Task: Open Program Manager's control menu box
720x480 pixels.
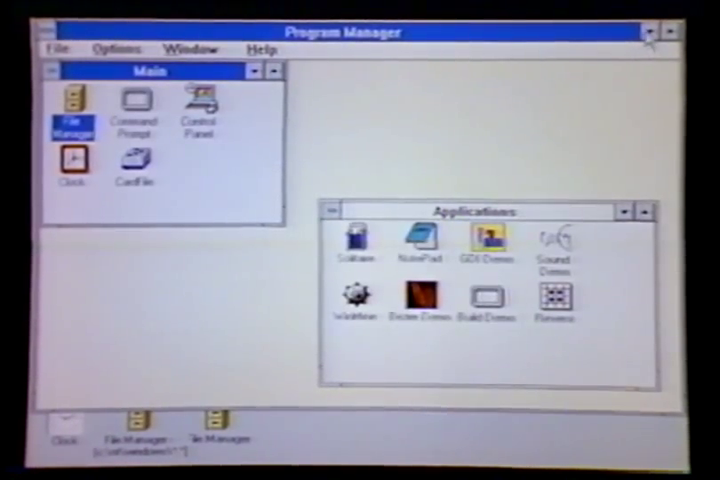Action: 46,32
